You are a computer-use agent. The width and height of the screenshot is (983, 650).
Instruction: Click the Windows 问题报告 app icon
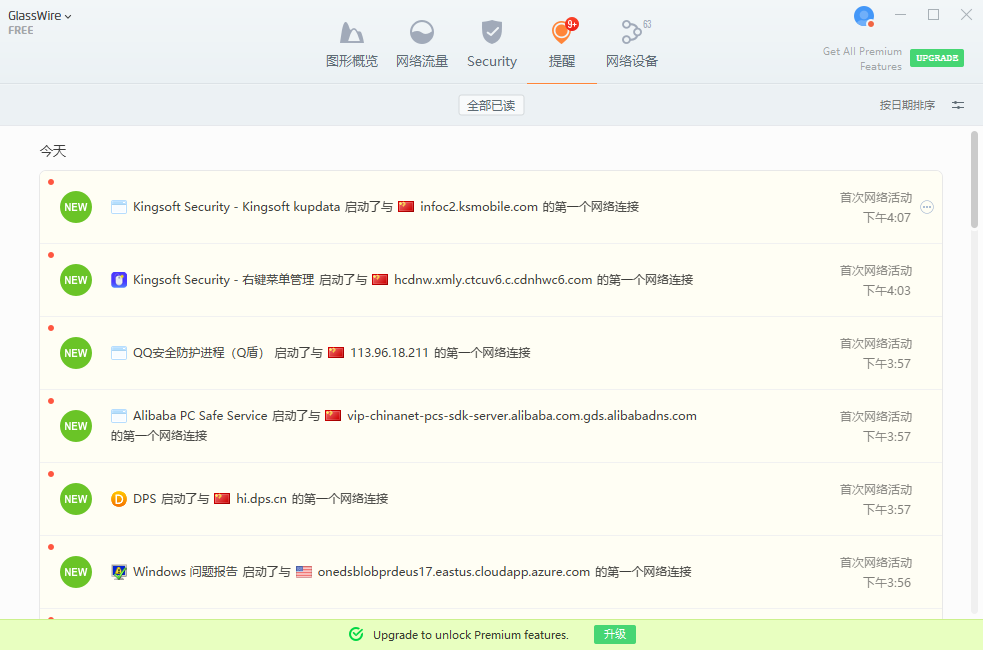(x=119, y=572)
